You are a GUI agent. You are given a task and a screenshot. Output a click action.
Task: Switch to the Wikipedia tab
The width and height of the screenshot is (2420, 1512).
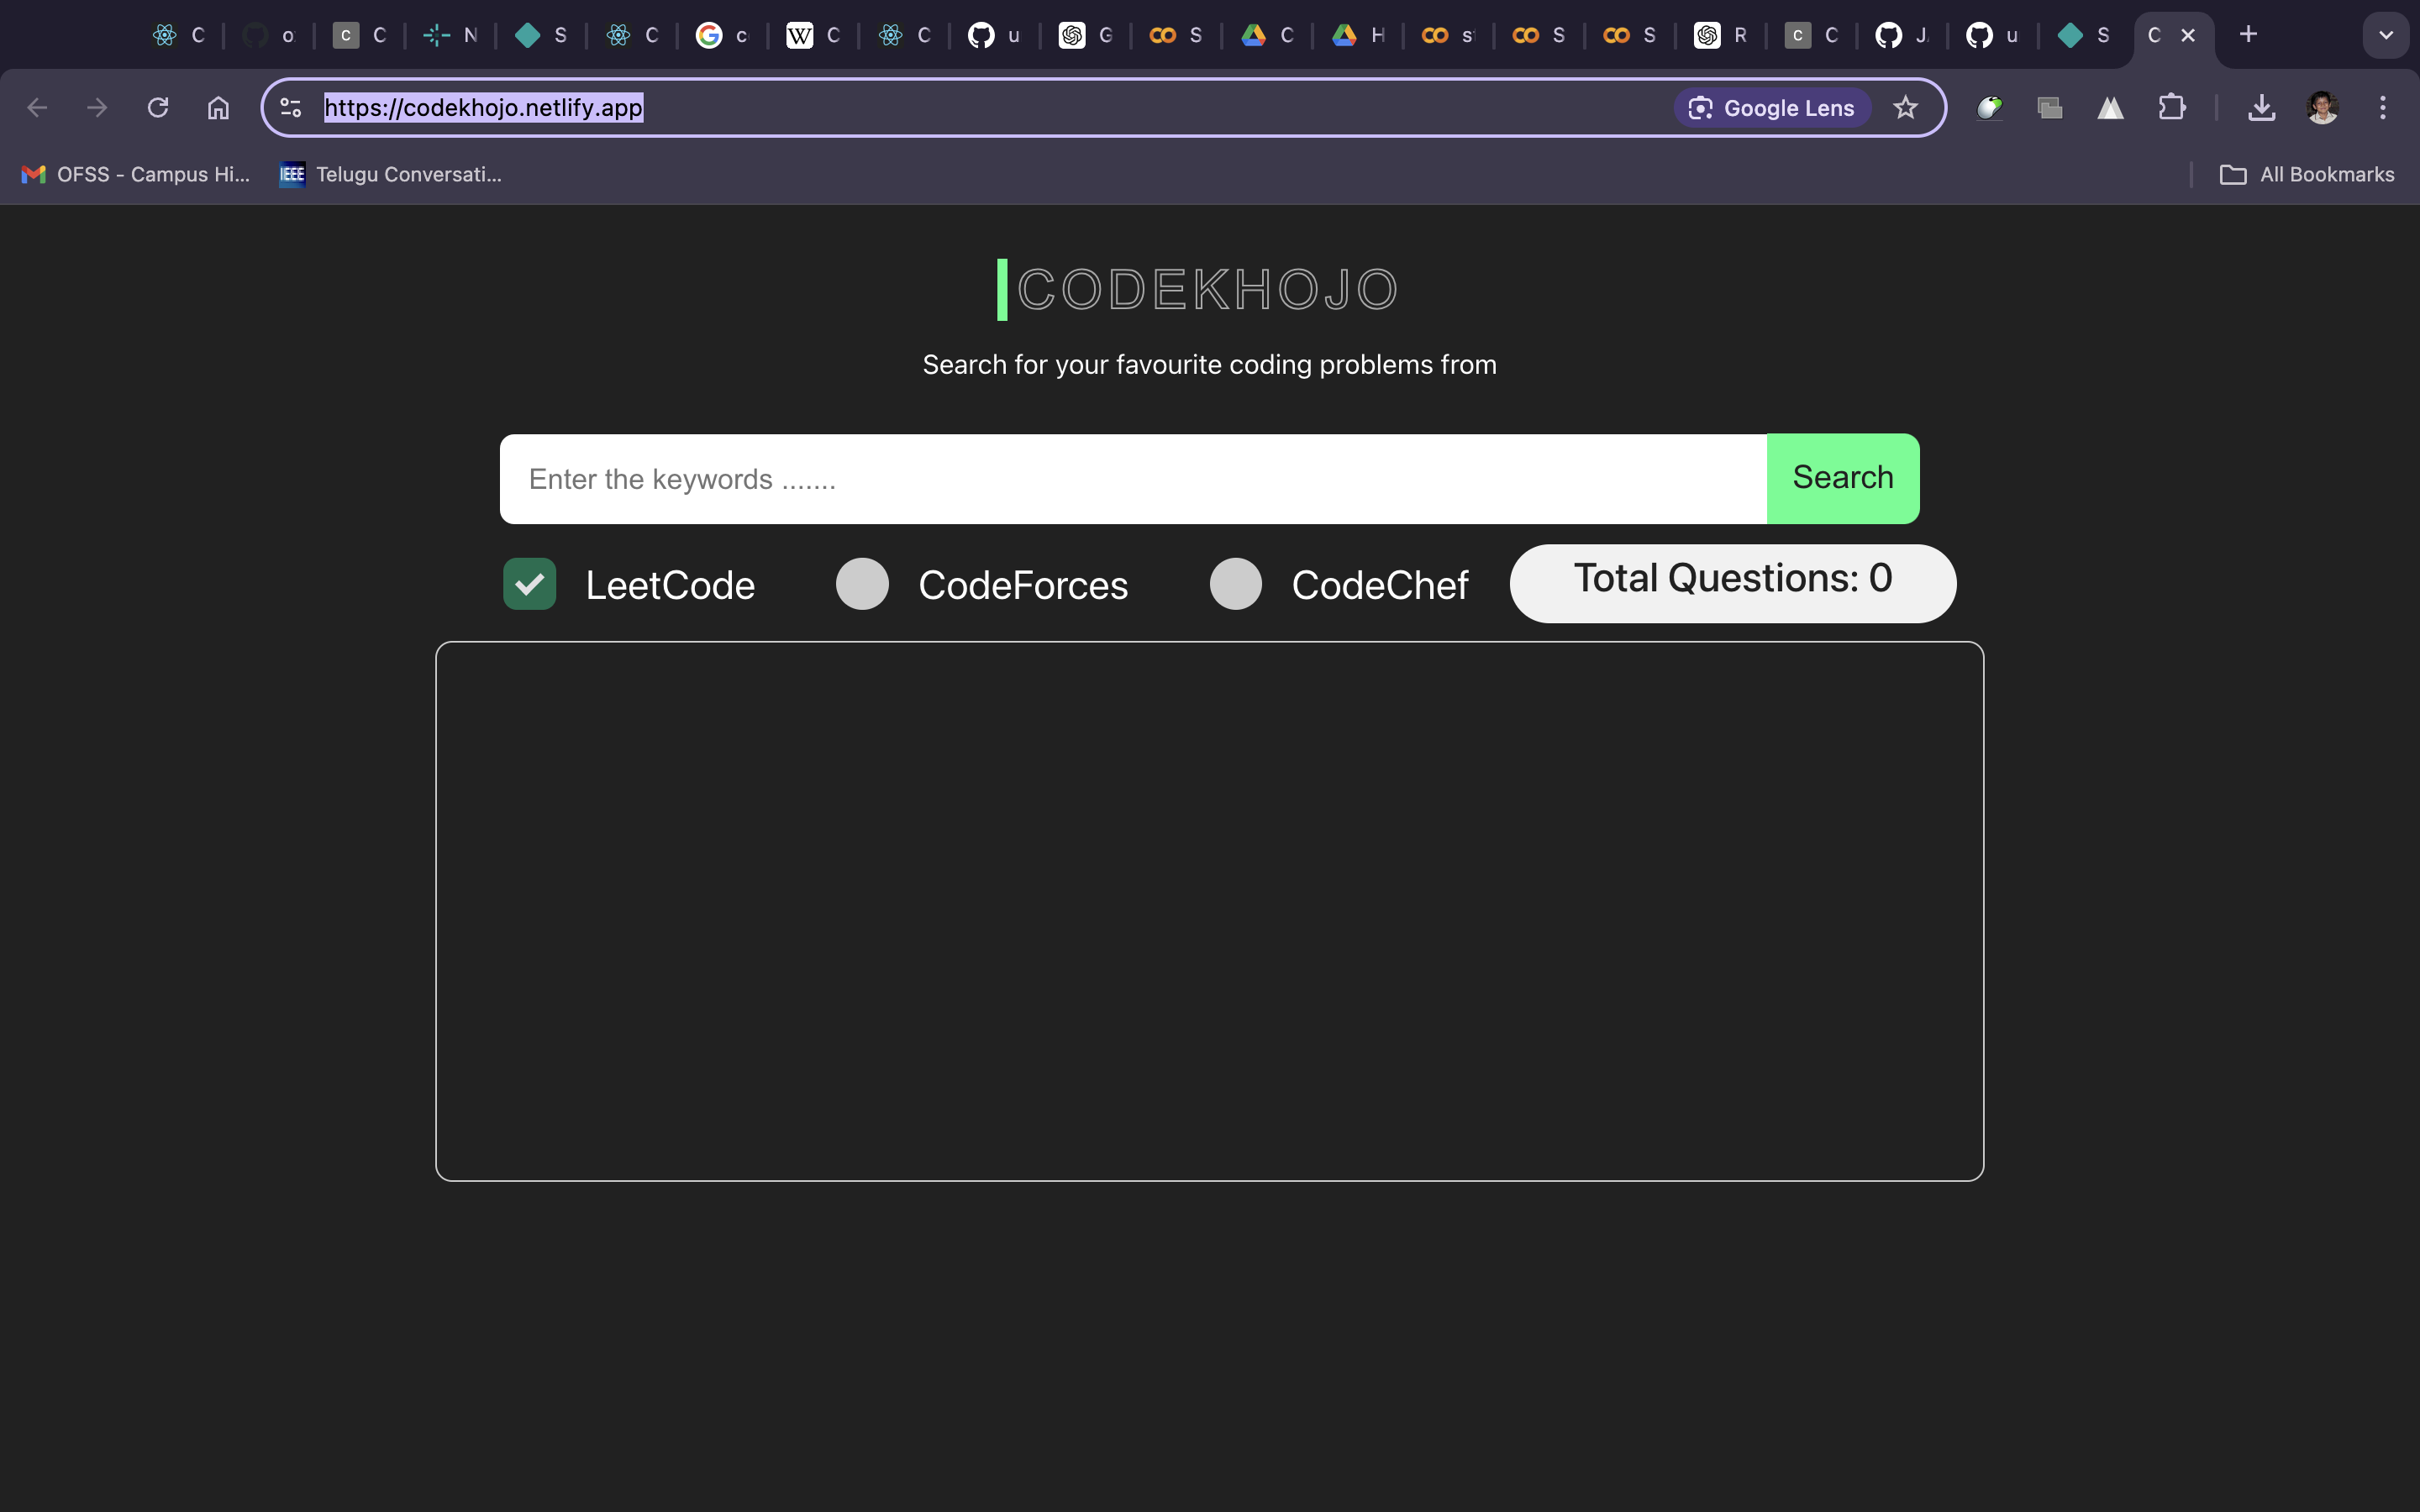click(810, 35)
